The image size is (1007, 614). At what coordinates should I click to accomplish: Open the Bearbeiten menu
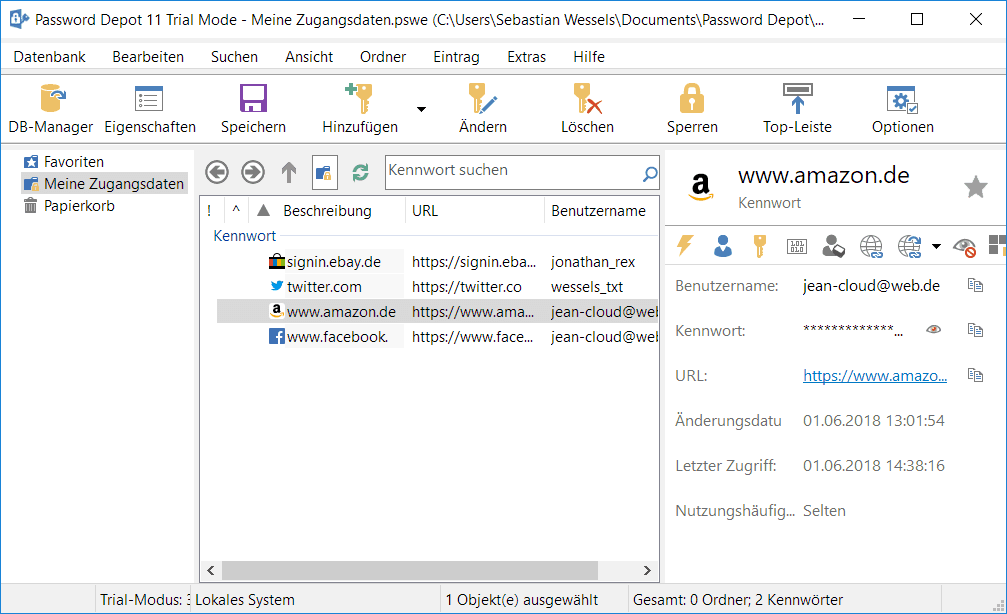[148, 57]
